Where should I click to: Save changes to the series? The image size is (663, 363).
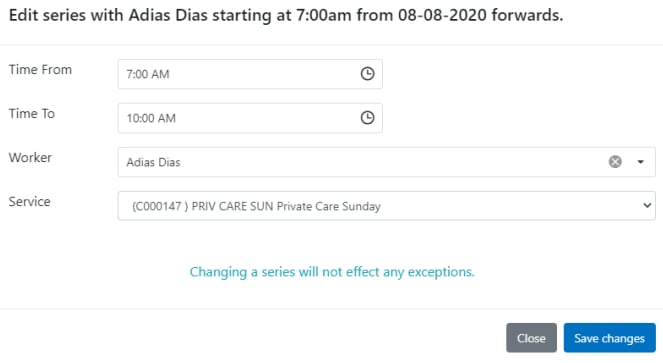point(609,338)
